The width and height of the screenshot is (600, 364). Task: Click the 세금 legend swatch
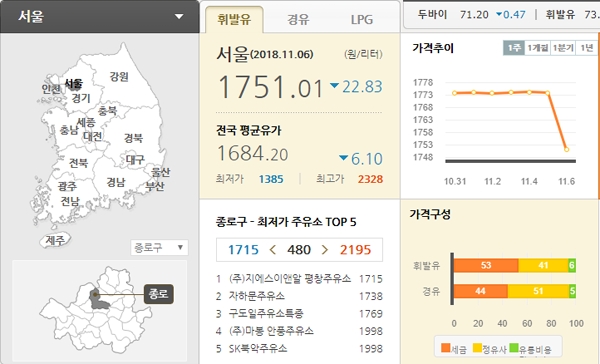[x=446, y=348]
